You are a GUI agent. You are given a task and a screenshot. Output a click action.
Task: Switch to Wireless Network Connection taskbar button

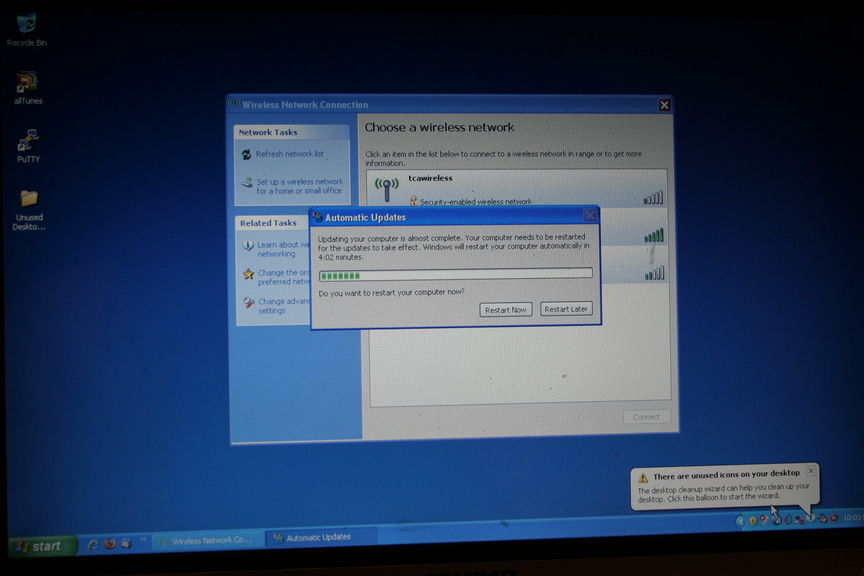coord(207,540)
